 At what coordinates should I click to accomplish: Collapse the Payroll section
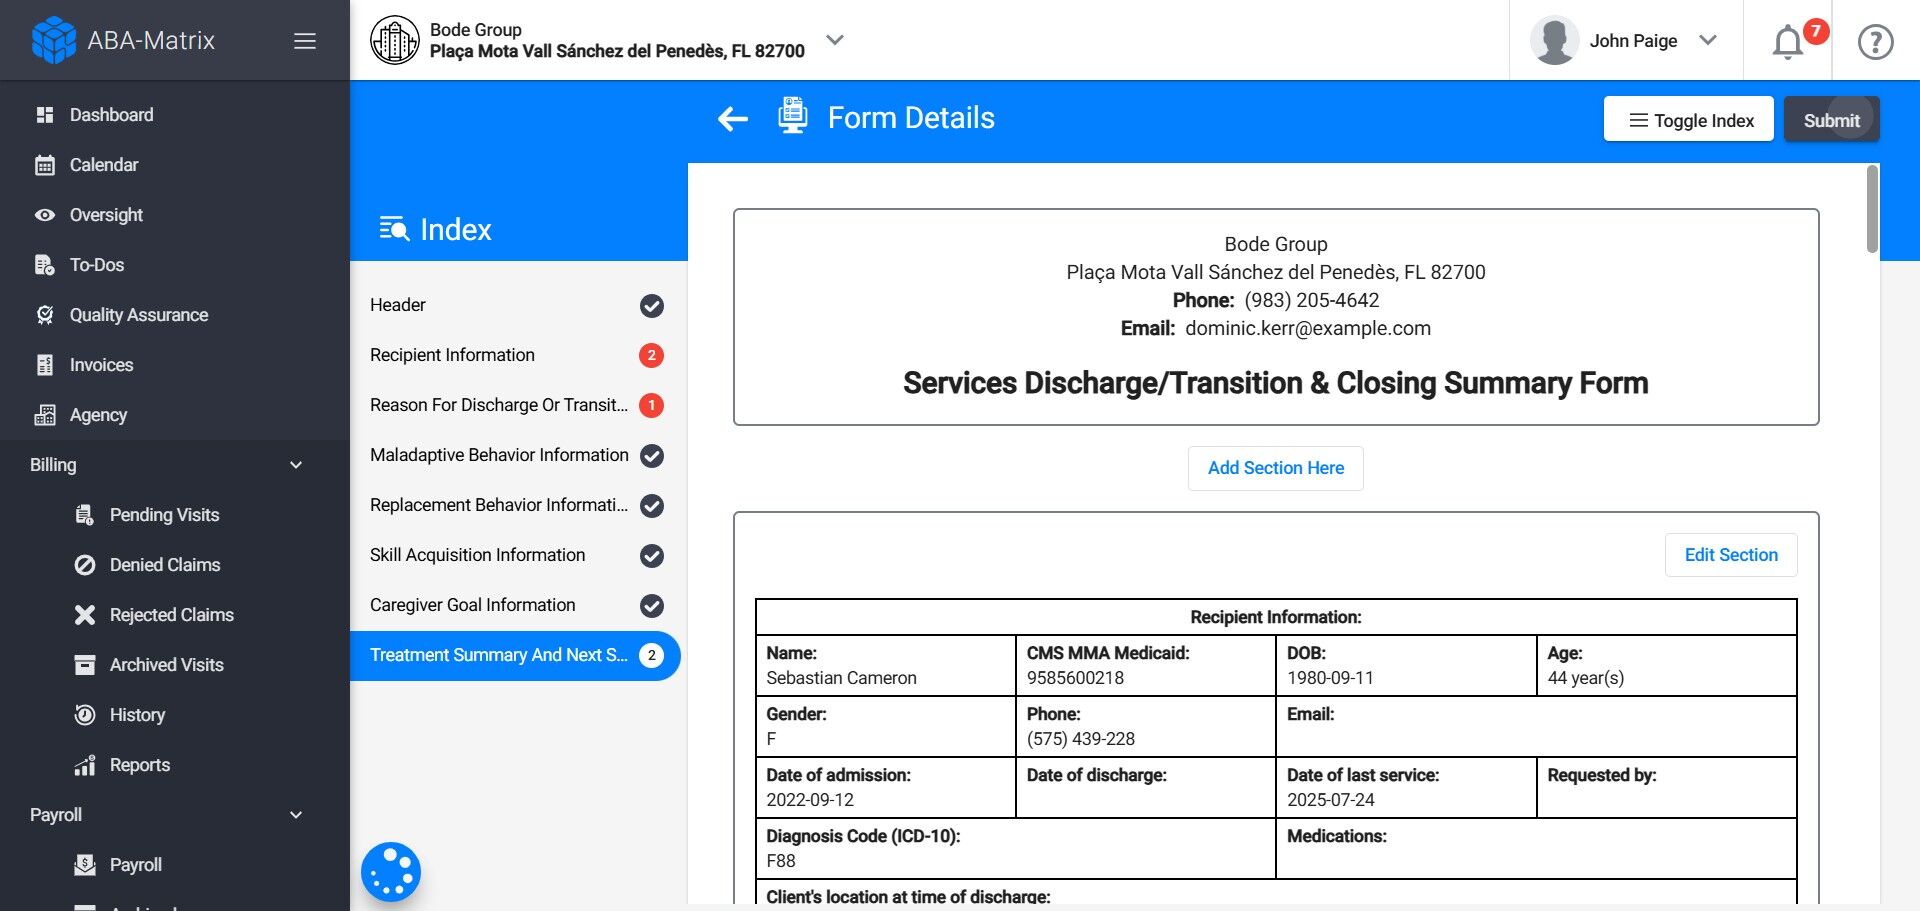(296, 815)
